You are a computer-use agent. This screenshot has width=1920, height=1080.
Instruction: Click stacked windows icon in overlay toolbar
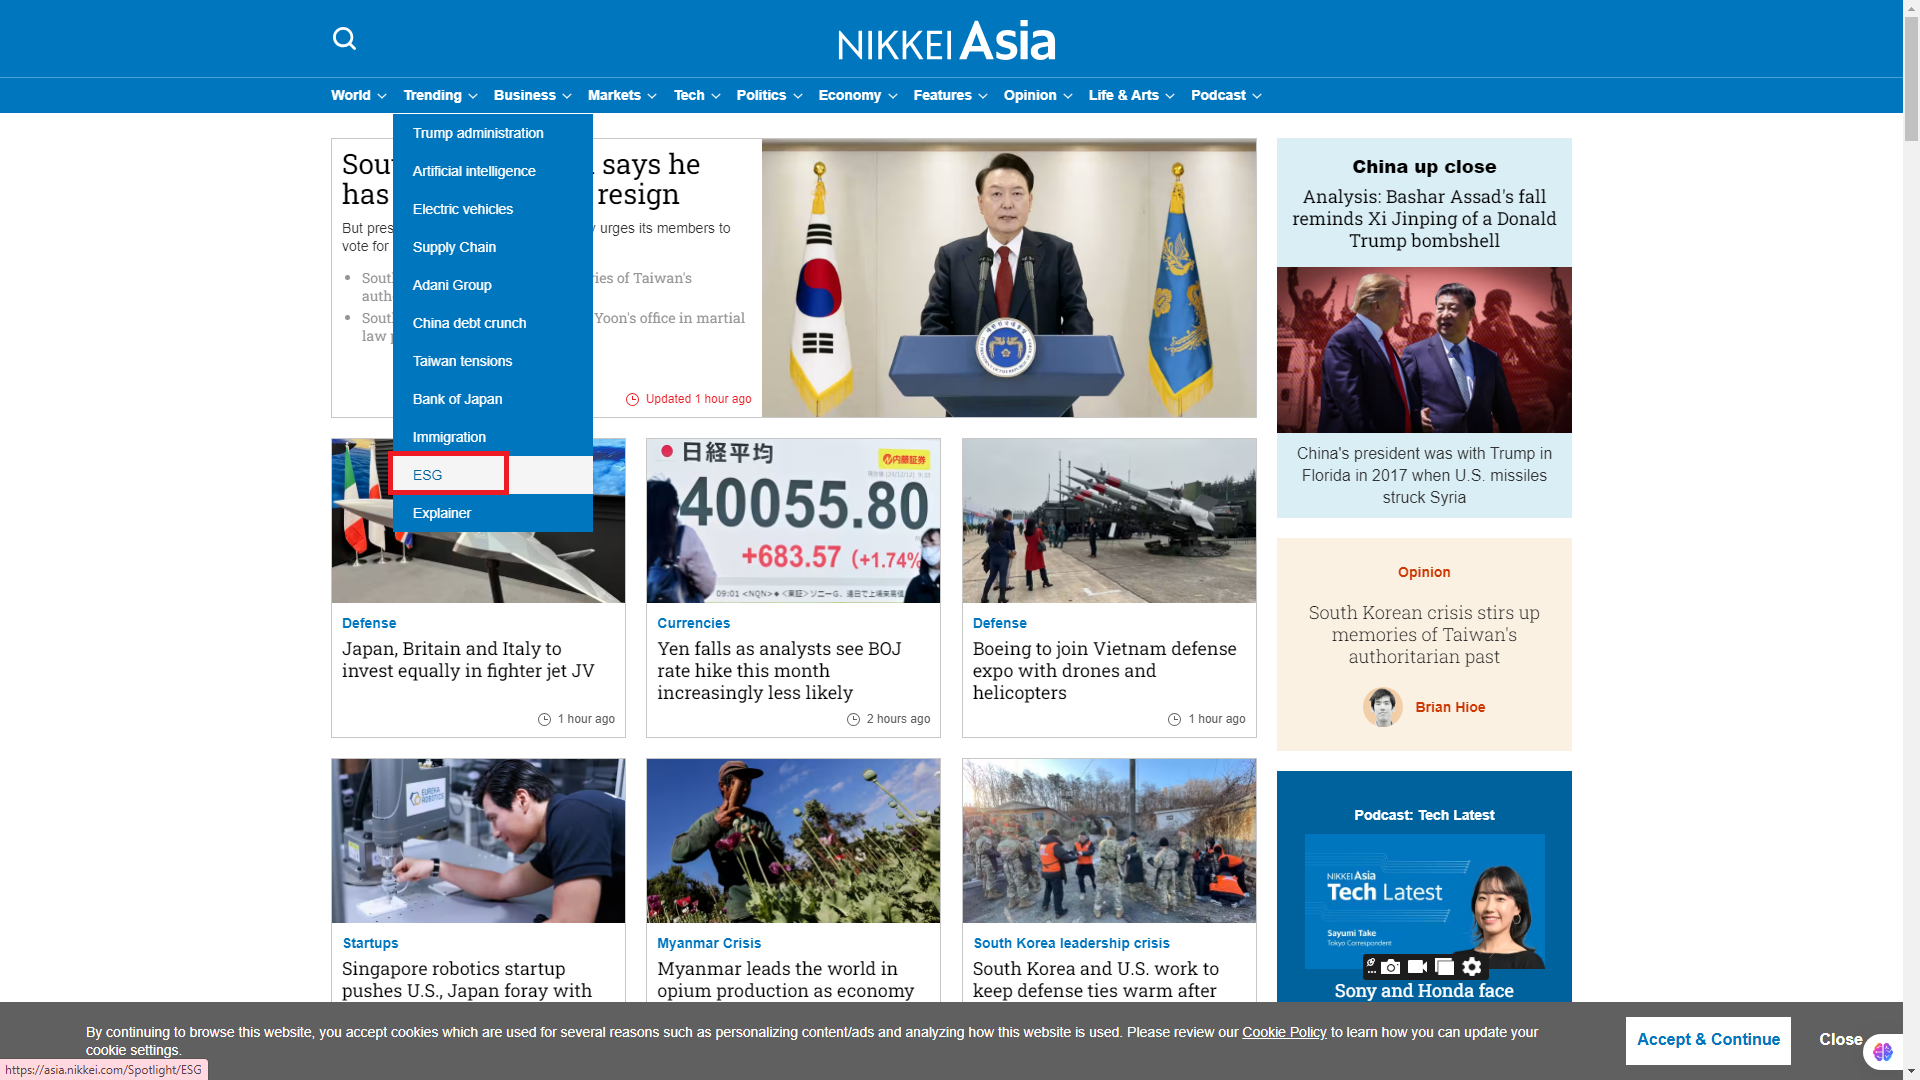pyautogui.click(x=1444, y=967)
